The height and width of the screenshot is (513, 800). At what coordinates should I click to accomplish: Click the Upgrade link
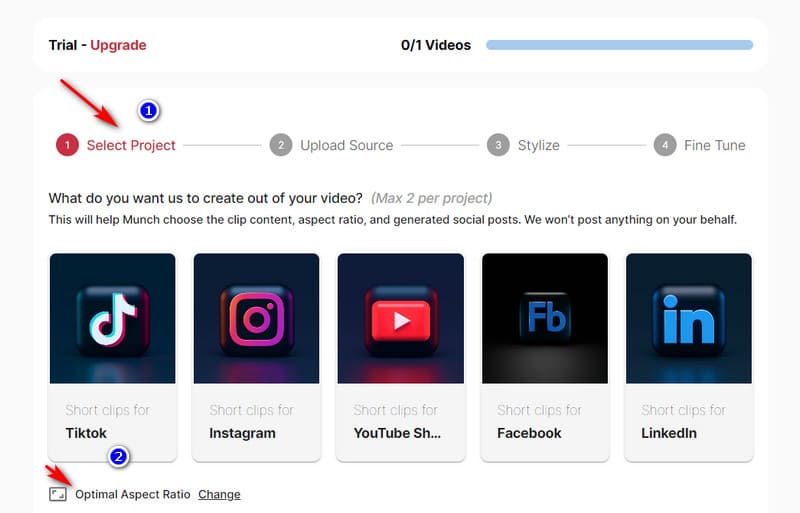tap(118, 45)
